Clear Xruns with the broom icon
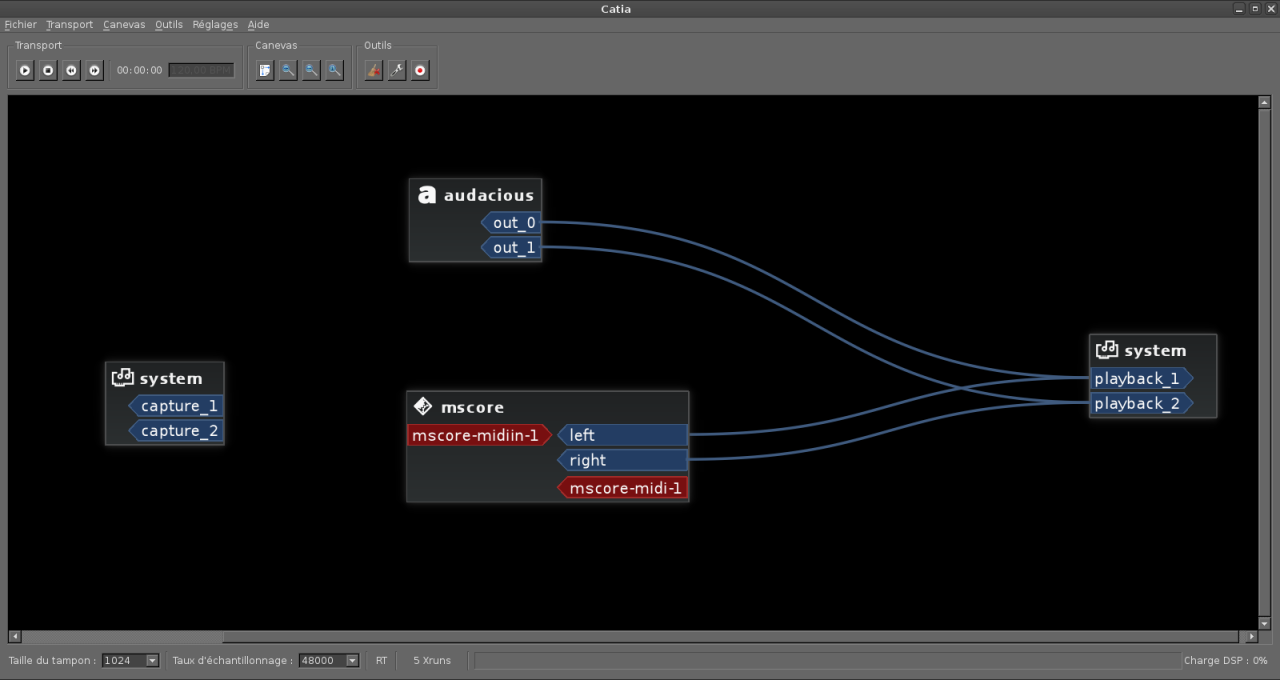The image size is (1280, 680). click(x=374, y=70)
